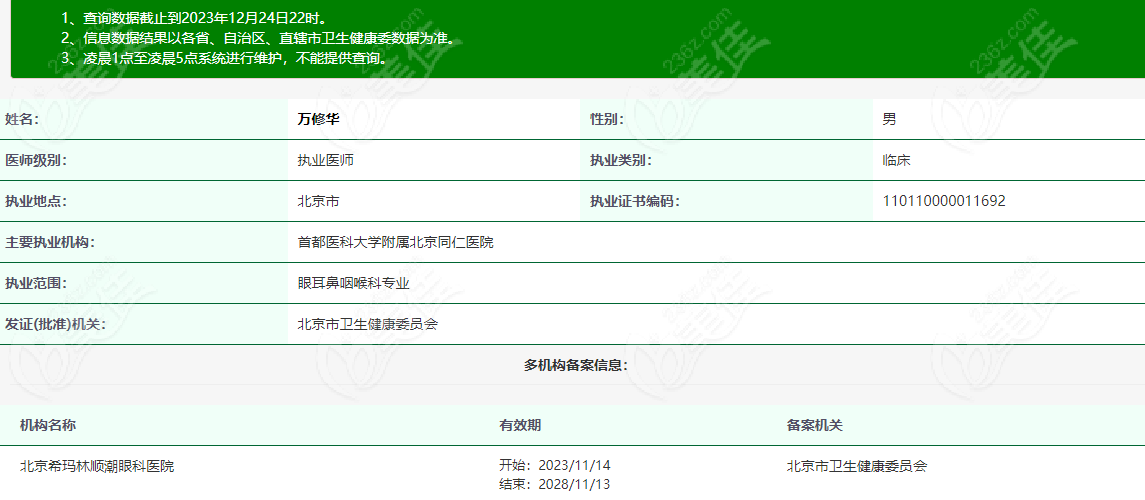Click the end date 2028/11/13
This screenshot has height=500, width=1145.
click(x=573, y=485)
